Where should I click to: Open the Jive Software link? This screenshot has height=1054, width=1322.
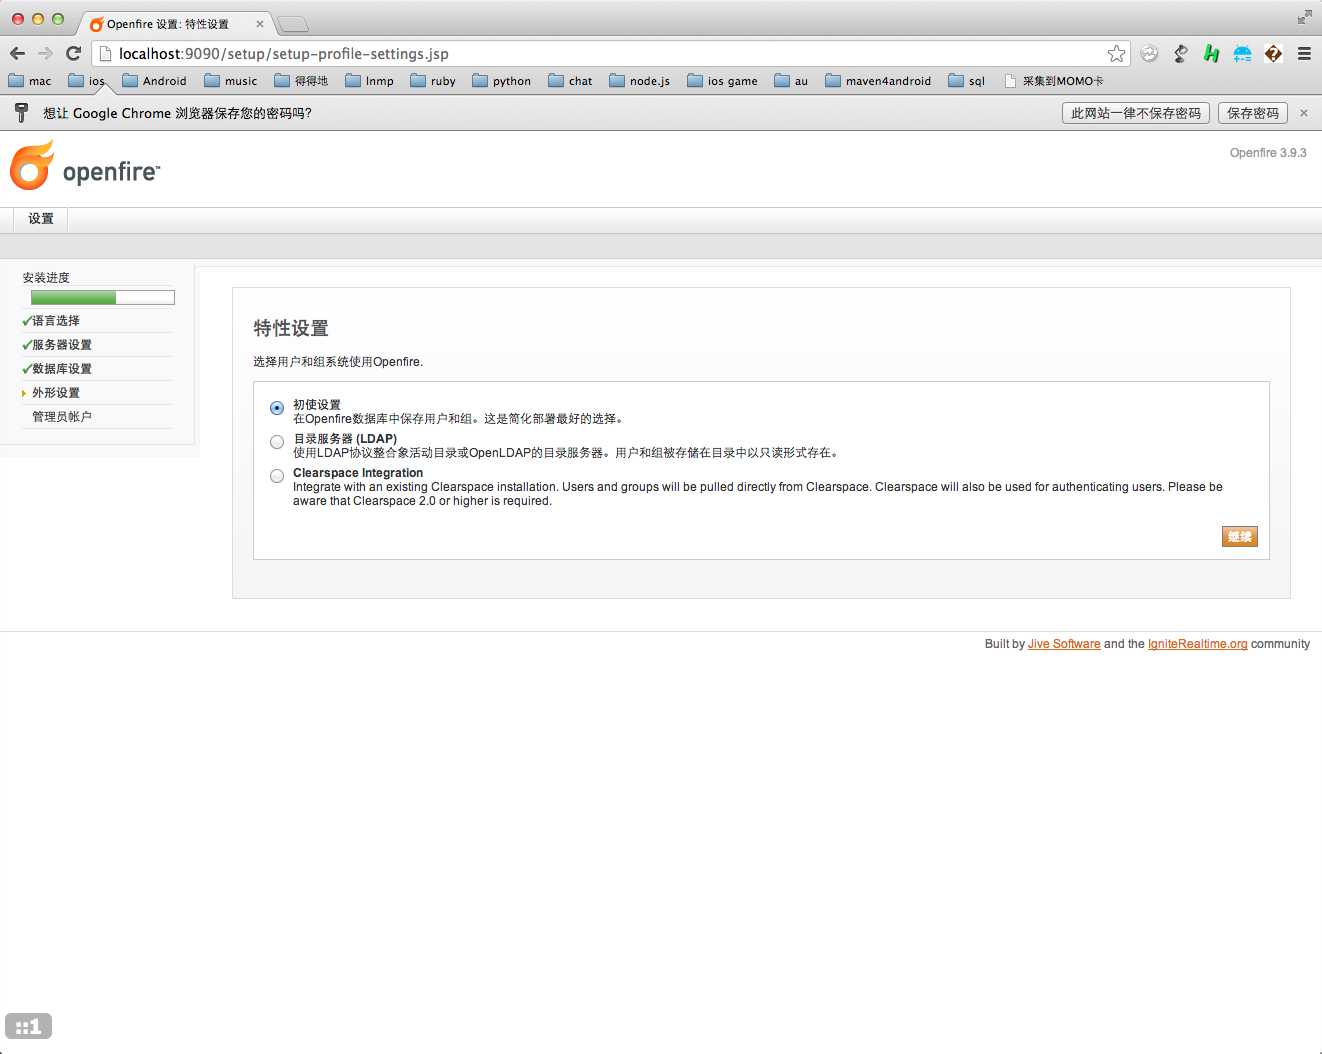1064,644
